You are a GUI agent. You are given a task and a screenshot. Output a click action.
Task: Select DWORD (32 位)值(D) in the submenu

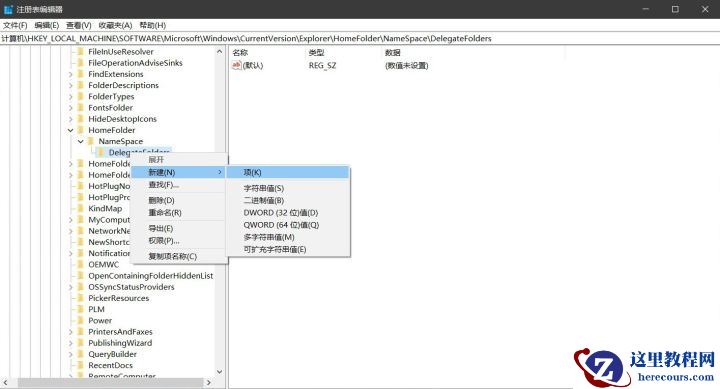pos(288,213)
